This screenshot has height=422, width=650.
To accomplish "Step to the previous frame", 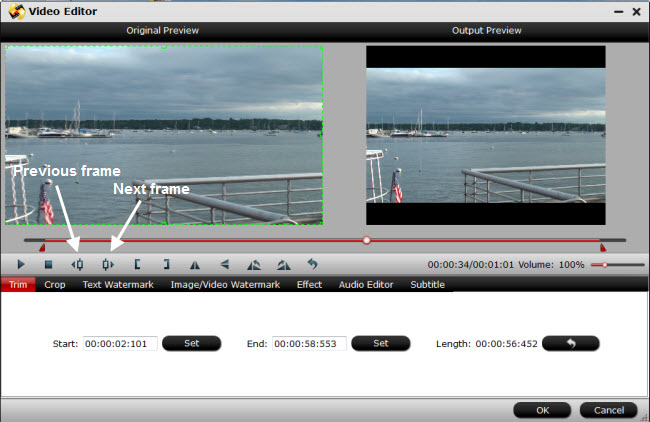I will 77,264.
